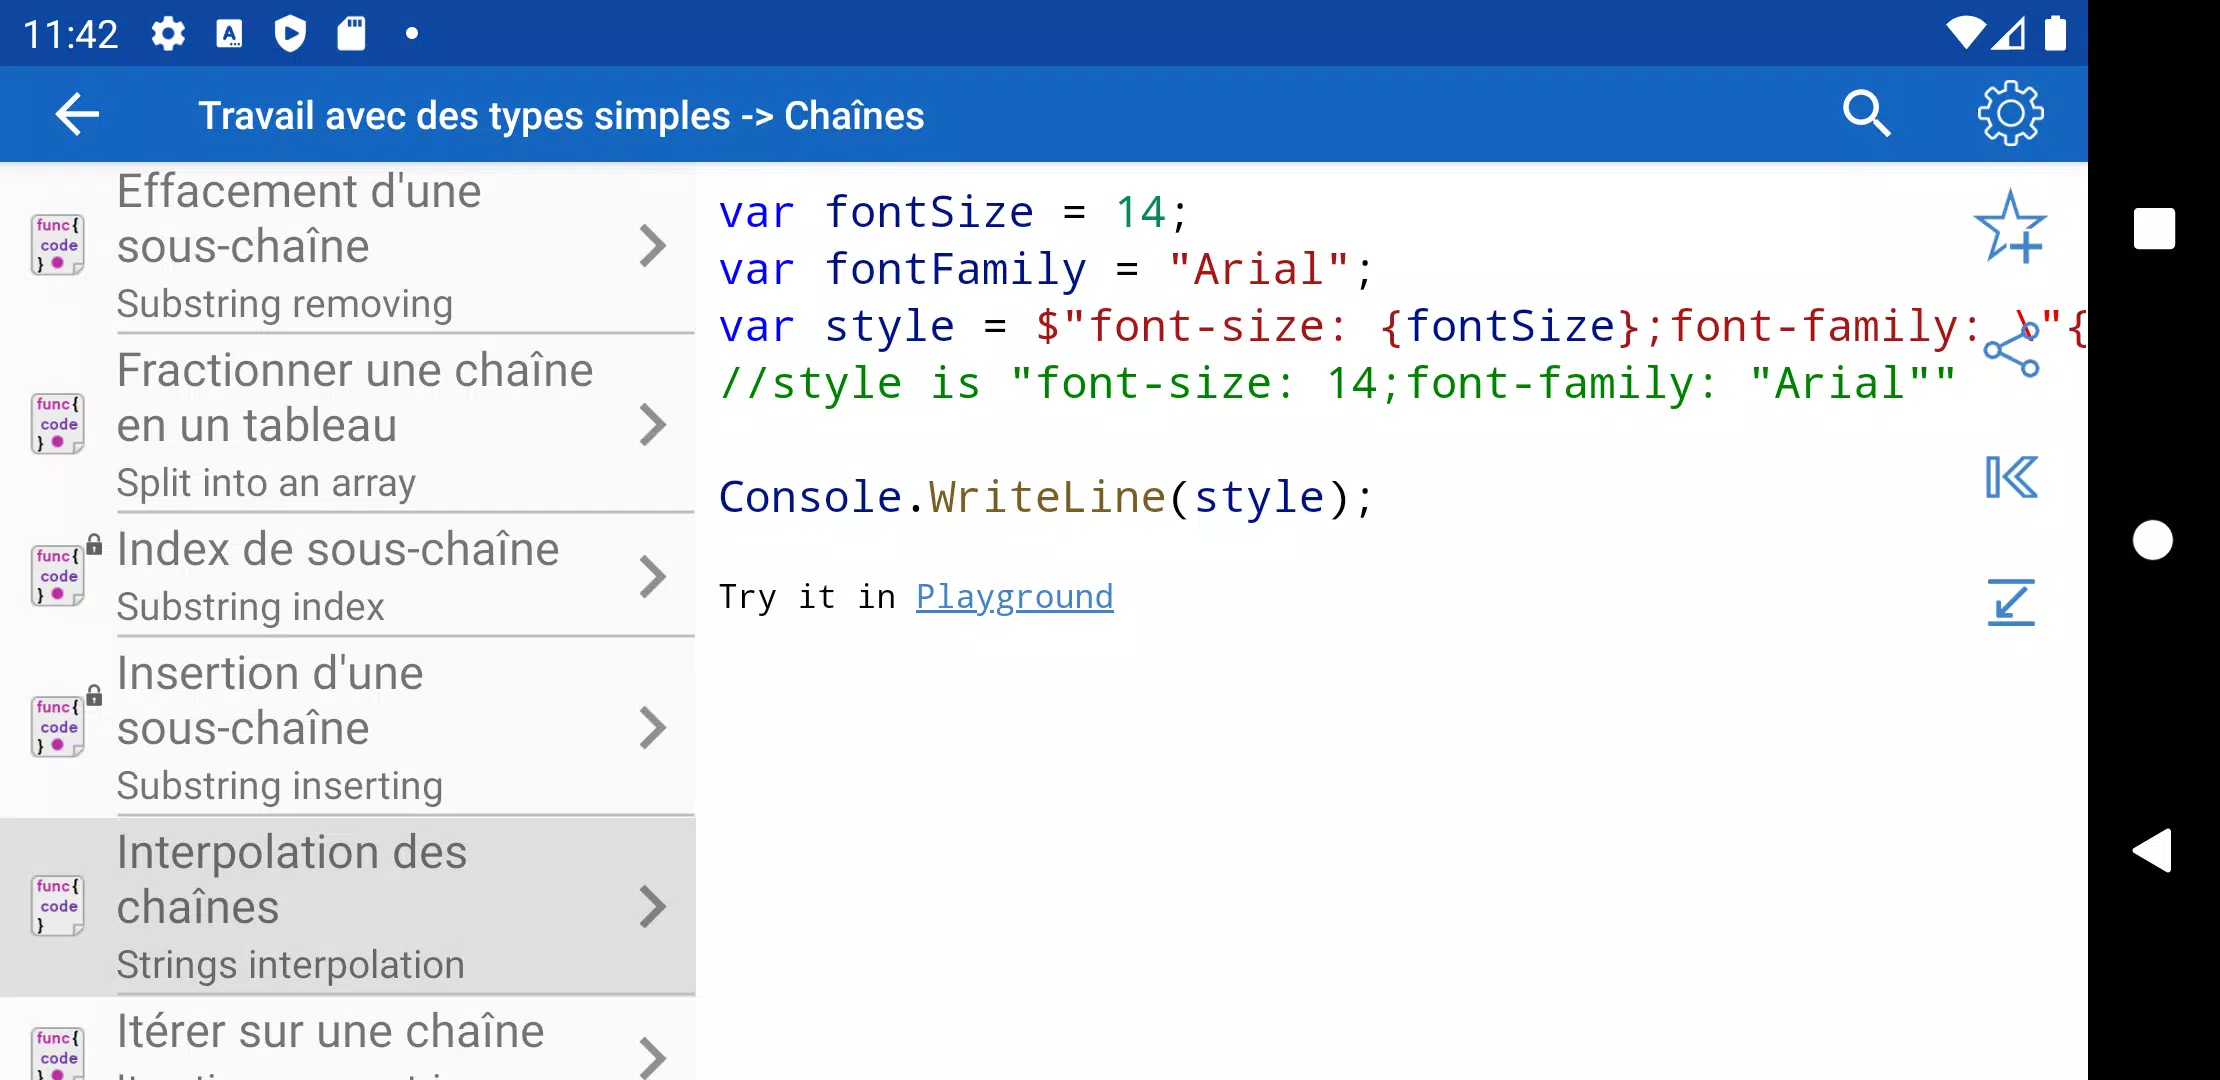The height and width of the screenshot is (1080, 2220).
Task: Expand chevron for Fractionner une chaîne en un tableau
Action: pos(652,425)
